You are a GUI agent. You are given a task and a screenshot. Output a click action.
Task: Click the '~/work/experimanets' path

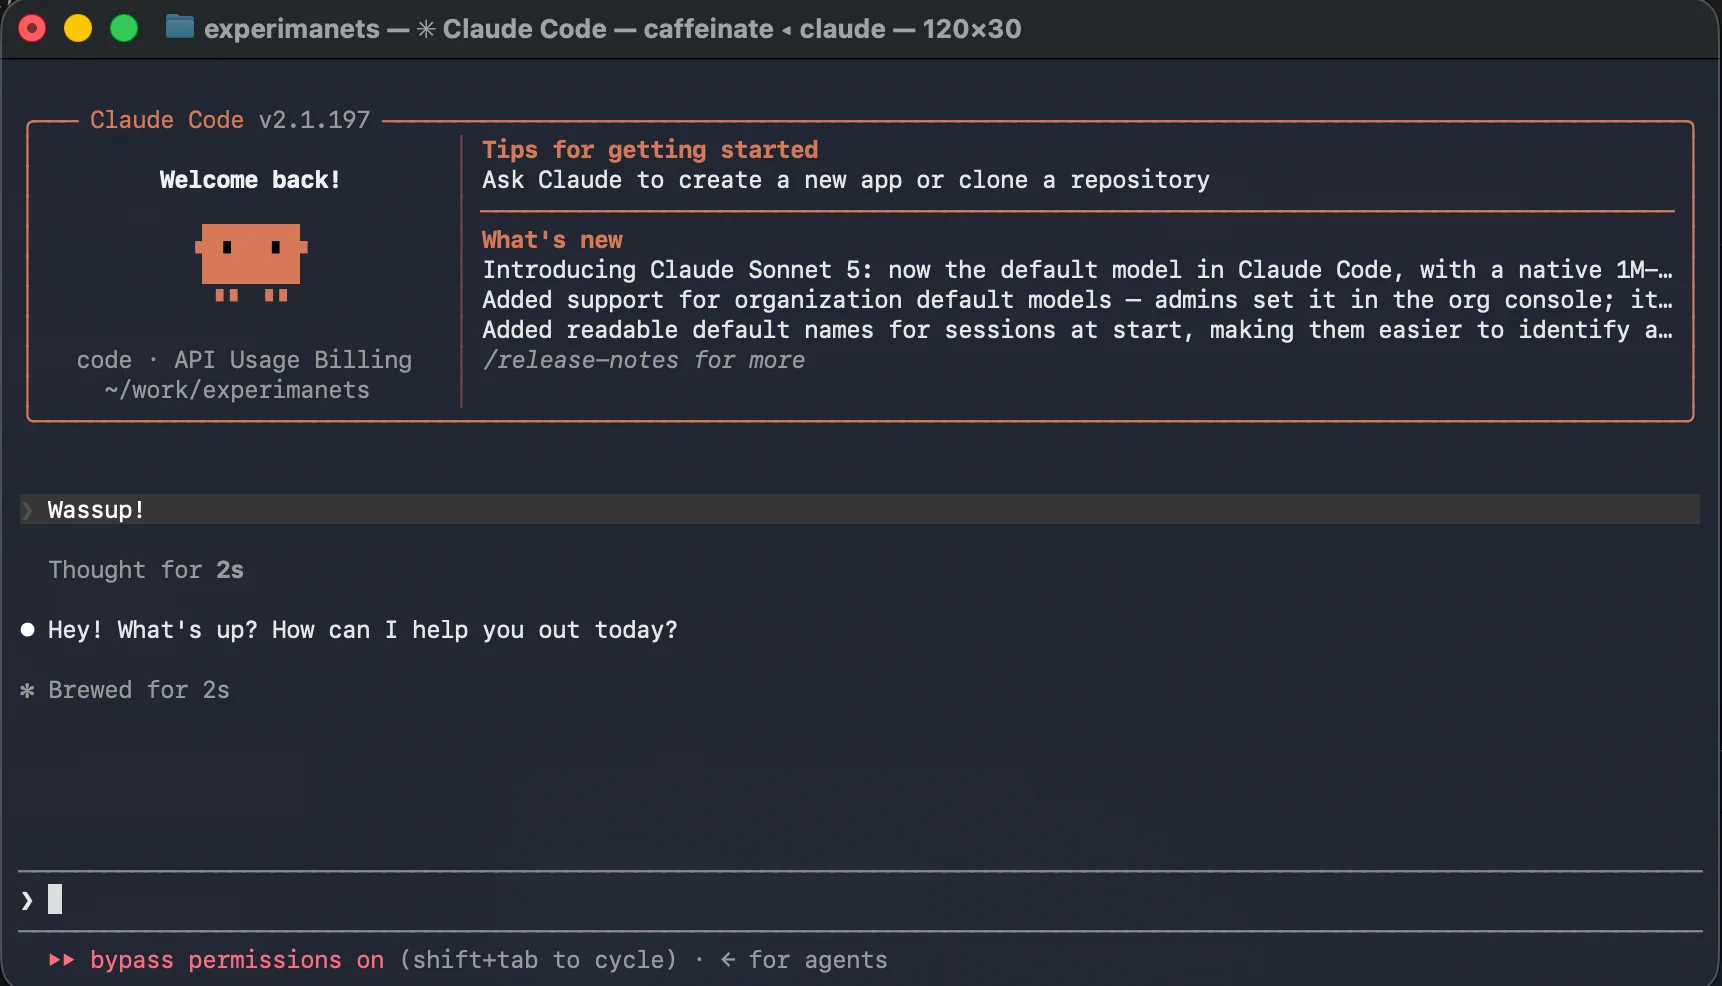click(237, 390)
